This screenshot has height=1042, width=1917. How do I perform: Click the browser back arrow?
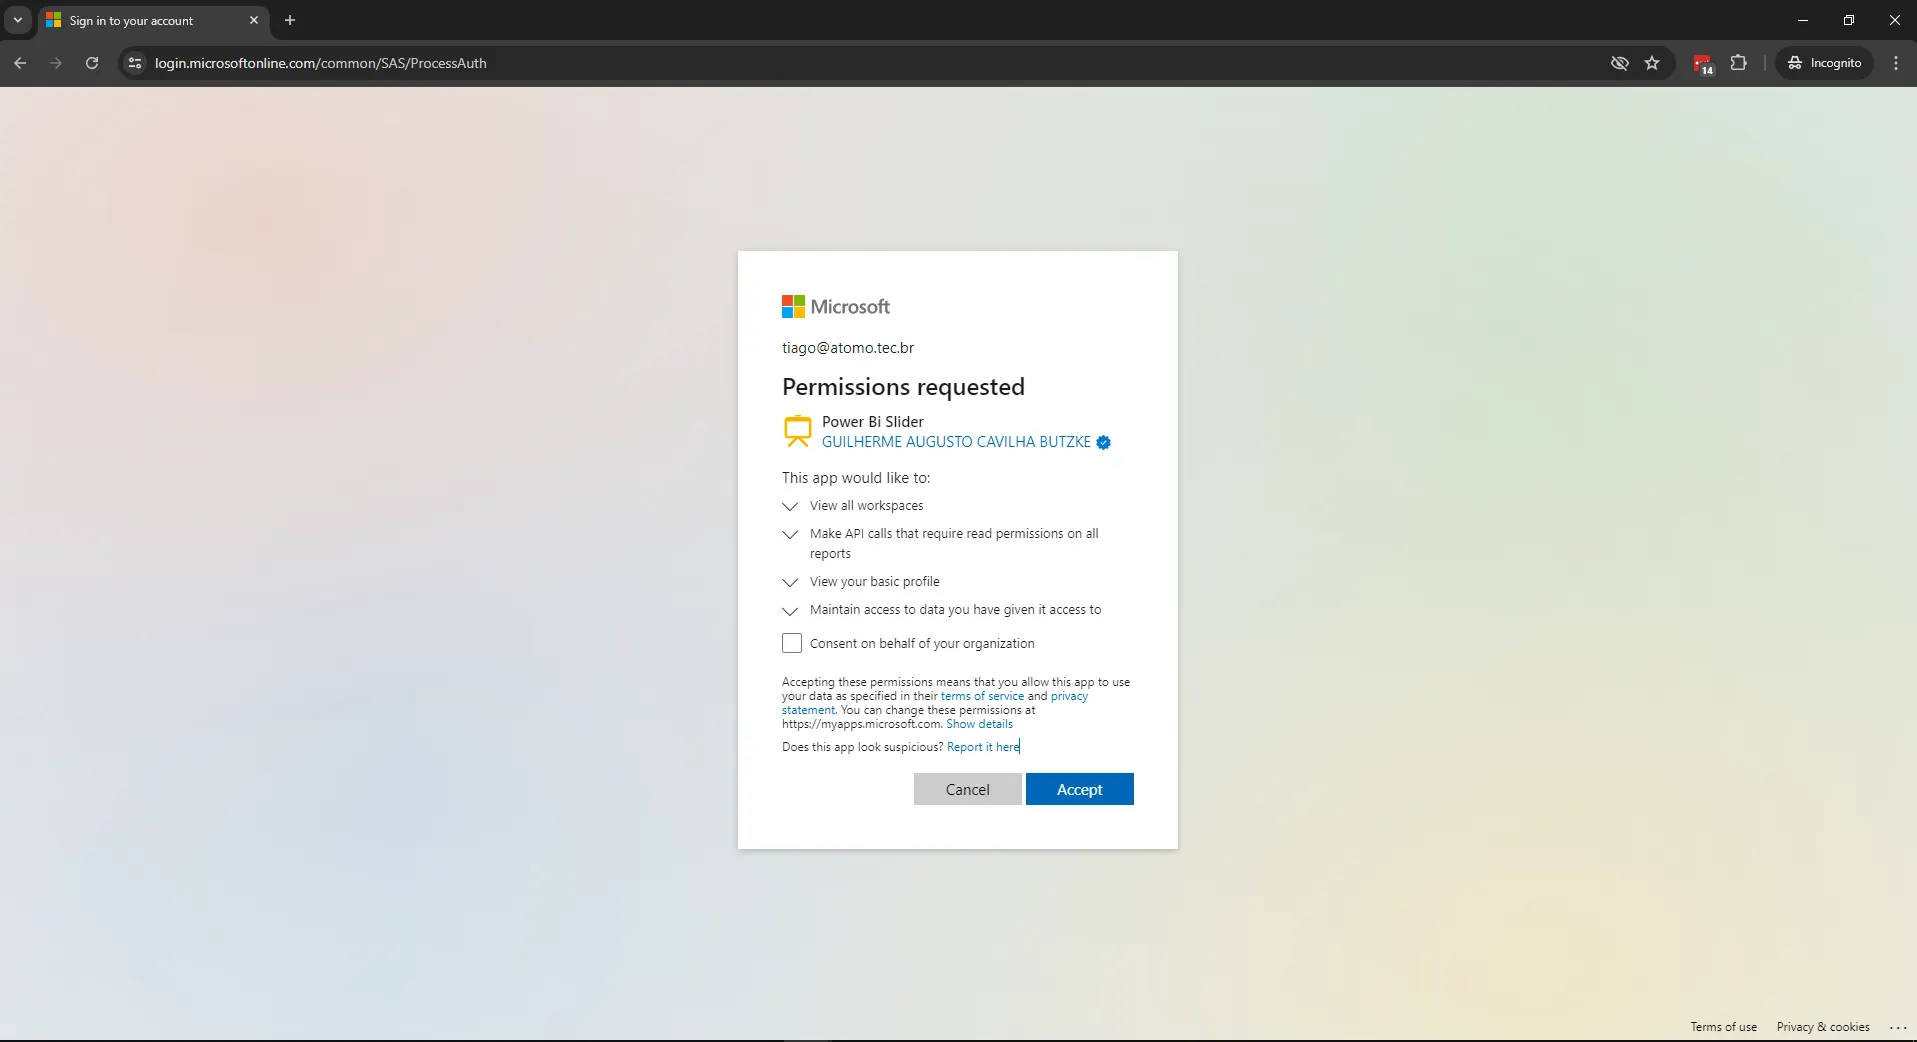coord(20,63)
